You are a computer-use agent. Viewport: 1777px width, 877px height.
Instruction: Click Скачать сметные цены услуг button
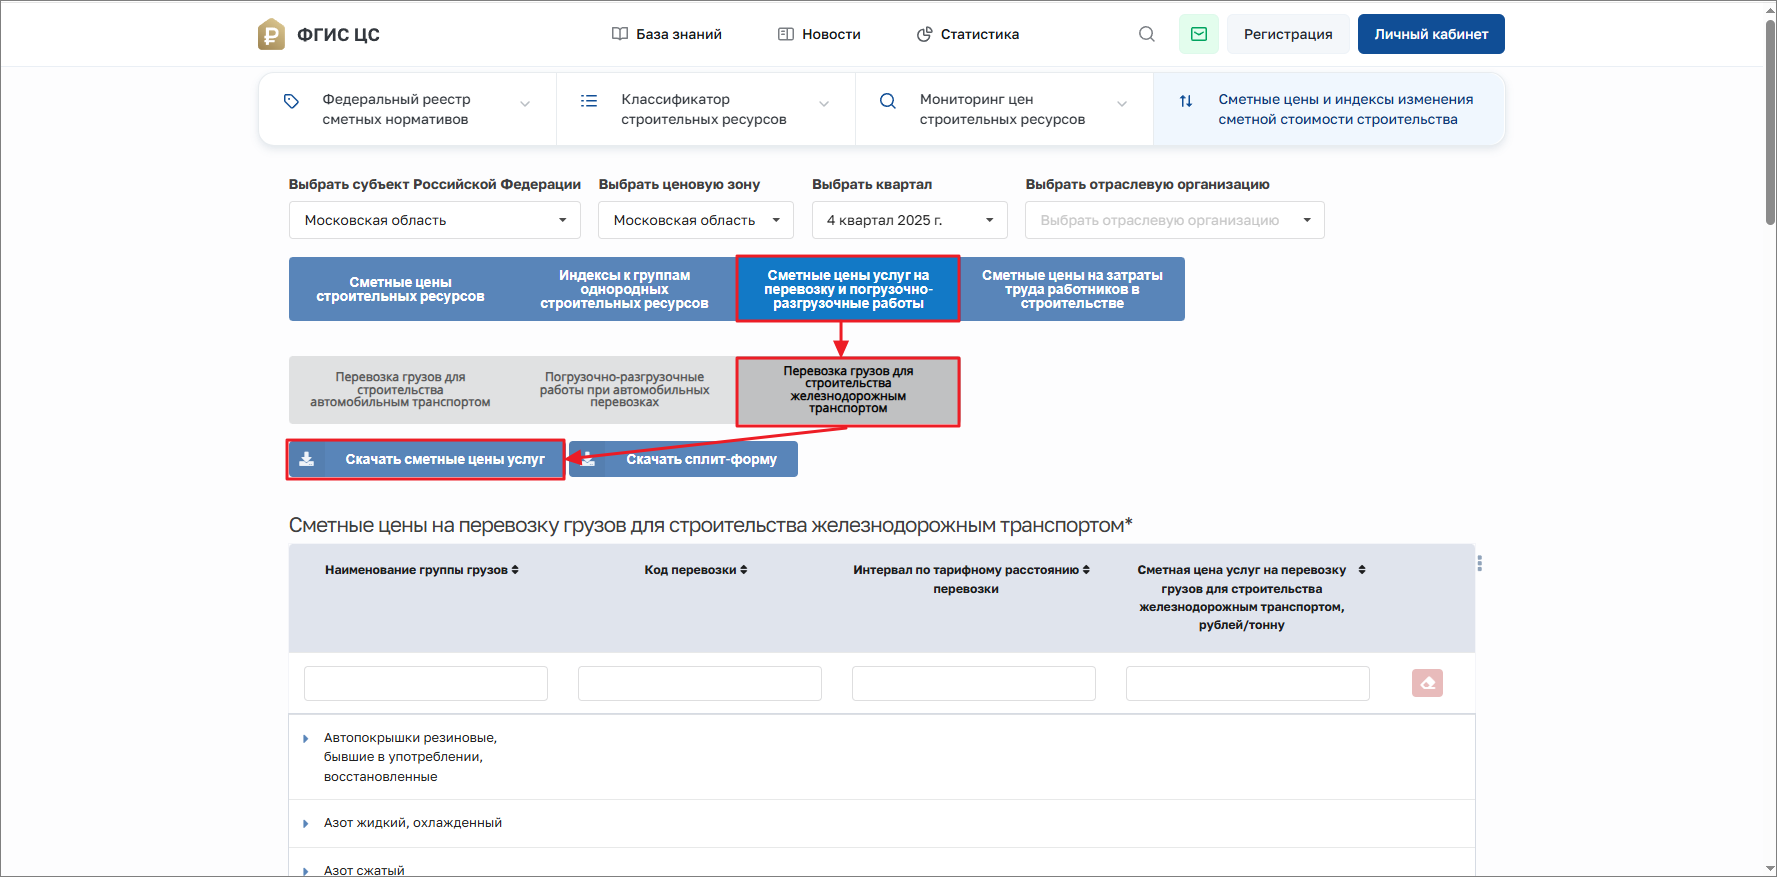(426, 459)
